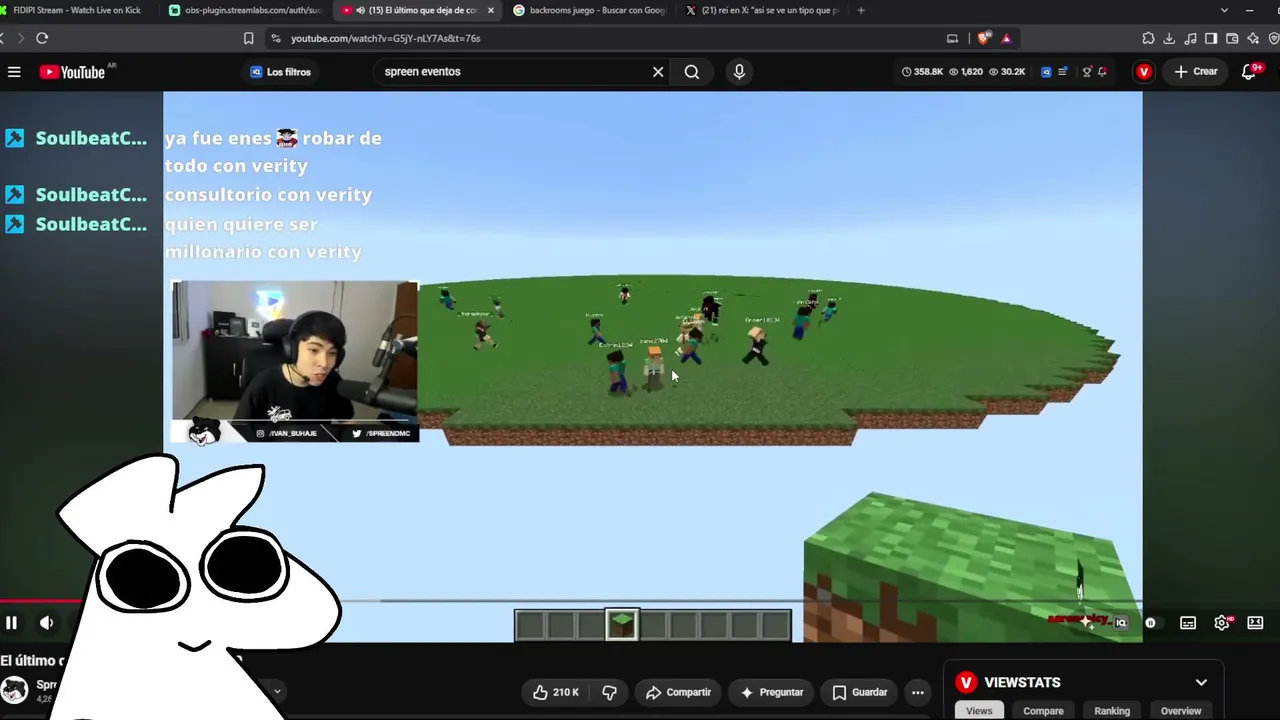Open the Brave Wallet icon
The image size is (1280, 720).
pos(1232,38)
